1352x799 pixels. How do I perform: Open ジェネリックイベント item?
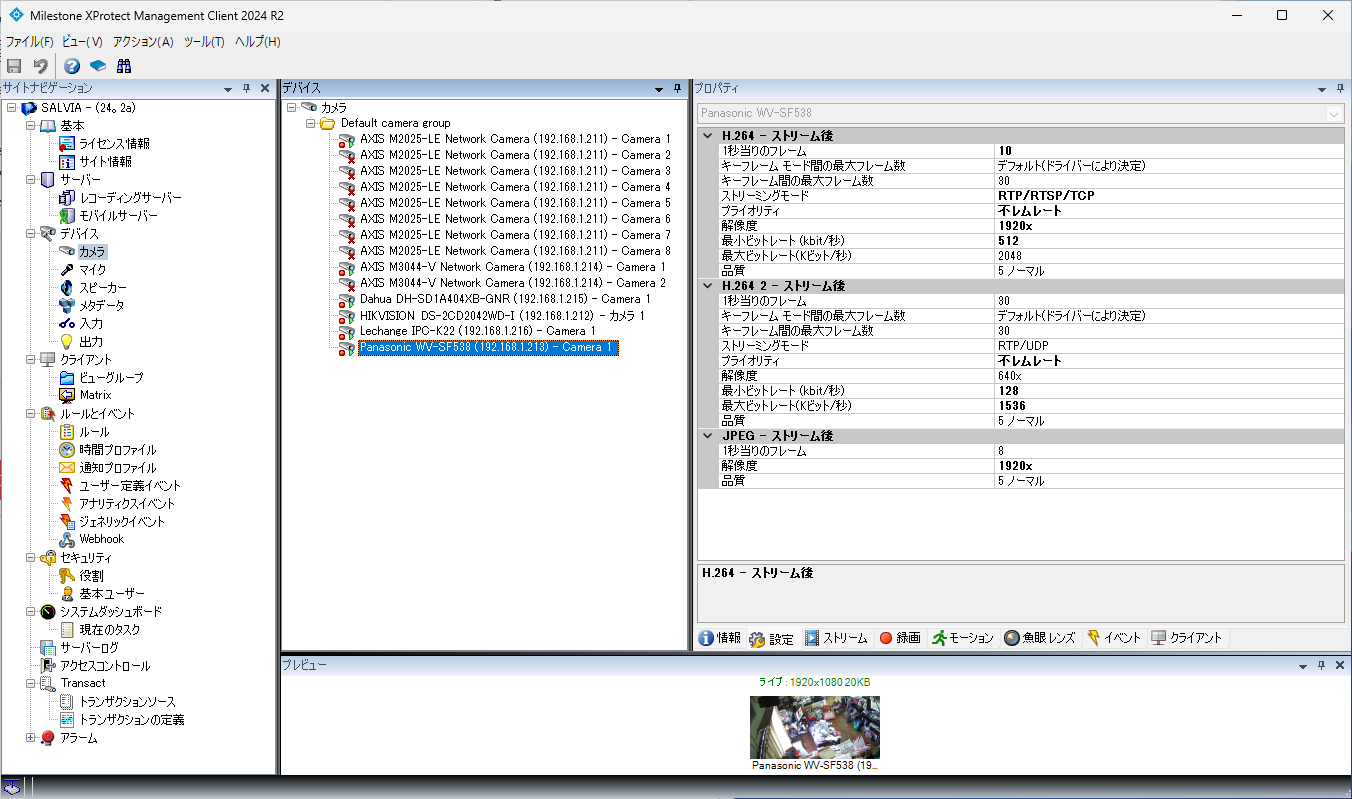(x=122, y=522)
